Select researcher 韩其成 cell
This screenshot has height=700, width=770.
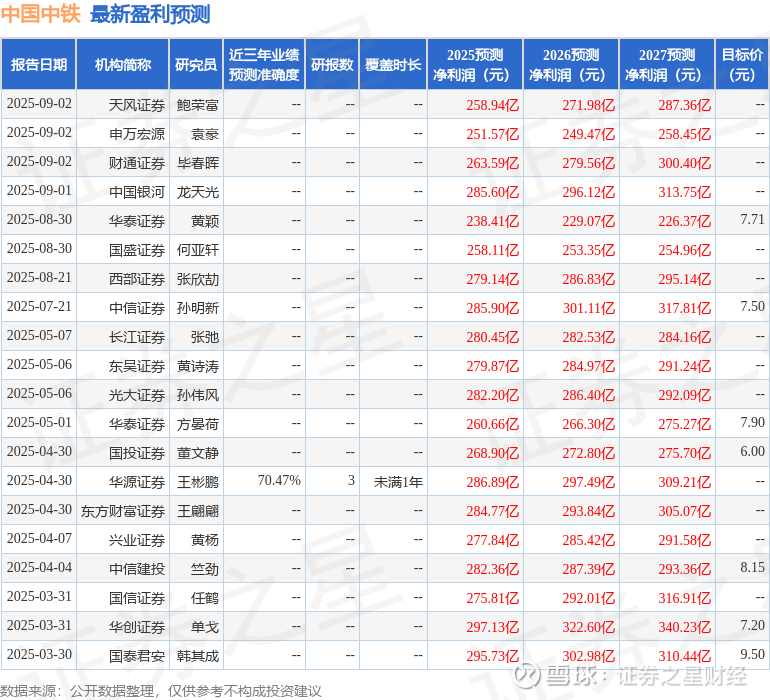198,656
